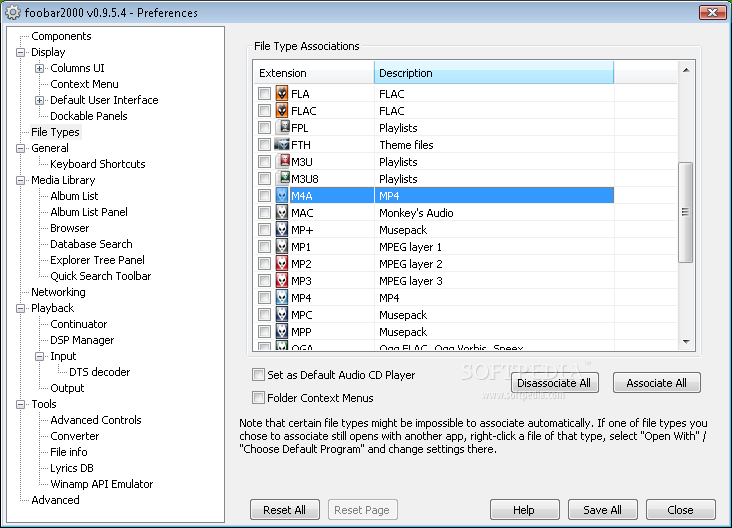Open Keyboard Shortcuts preferences
Image resolution: width=732 pixels, height=528 pixels.
click(x=98, y=164)
